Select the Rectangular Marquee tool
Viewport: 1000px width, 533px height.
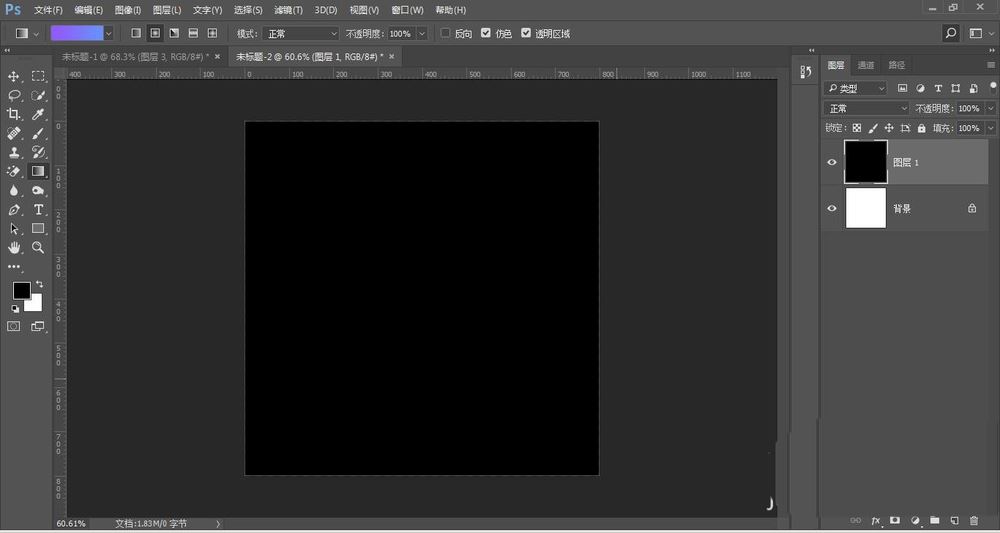(x=38, y=77)
